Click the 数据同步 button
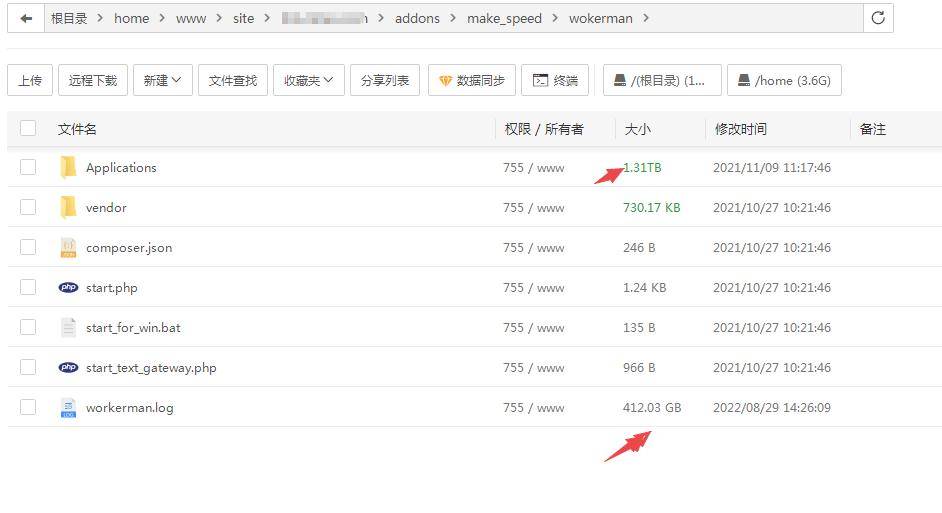This screenshot has width=942, height=513. click(x=472, y=80)
